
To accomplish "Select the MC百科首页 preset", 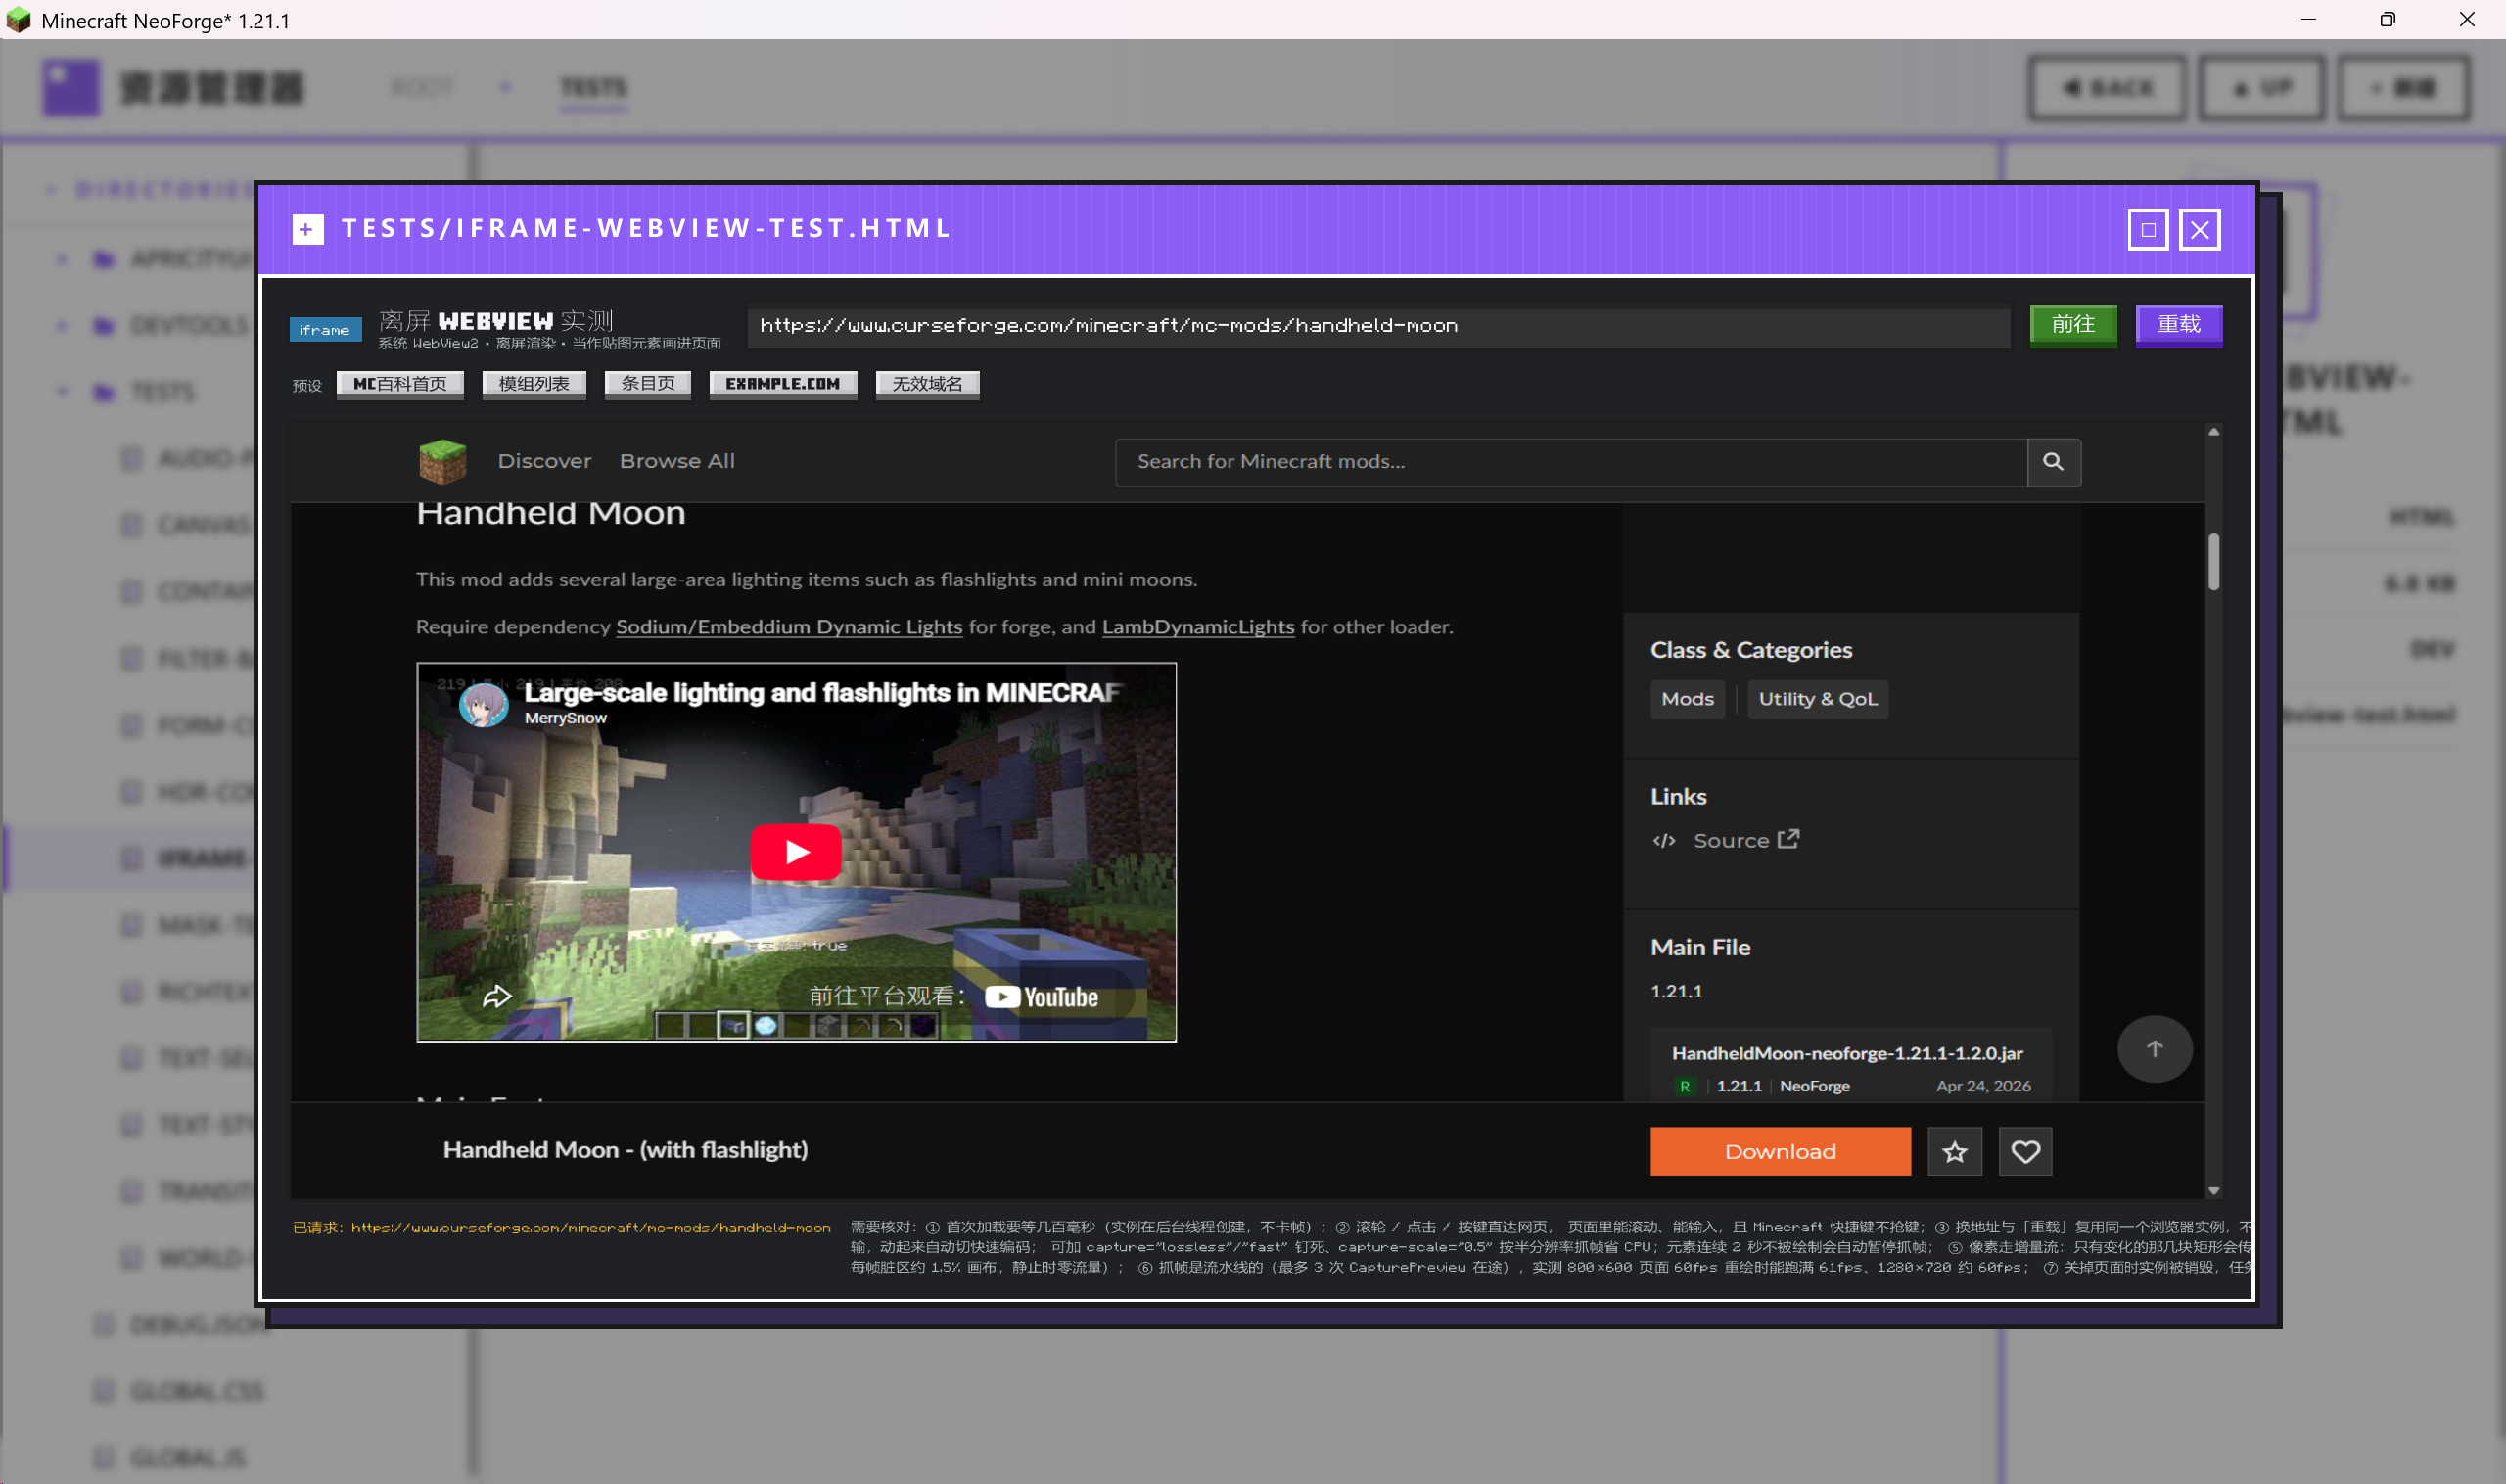I will coord(400,384).
